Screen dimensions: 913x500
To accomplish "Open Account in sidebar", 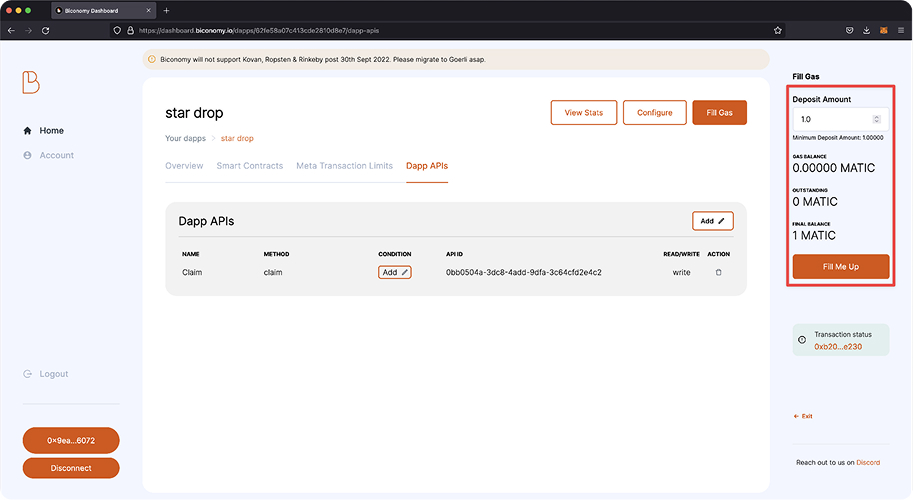I will click(x=56, y=155).
